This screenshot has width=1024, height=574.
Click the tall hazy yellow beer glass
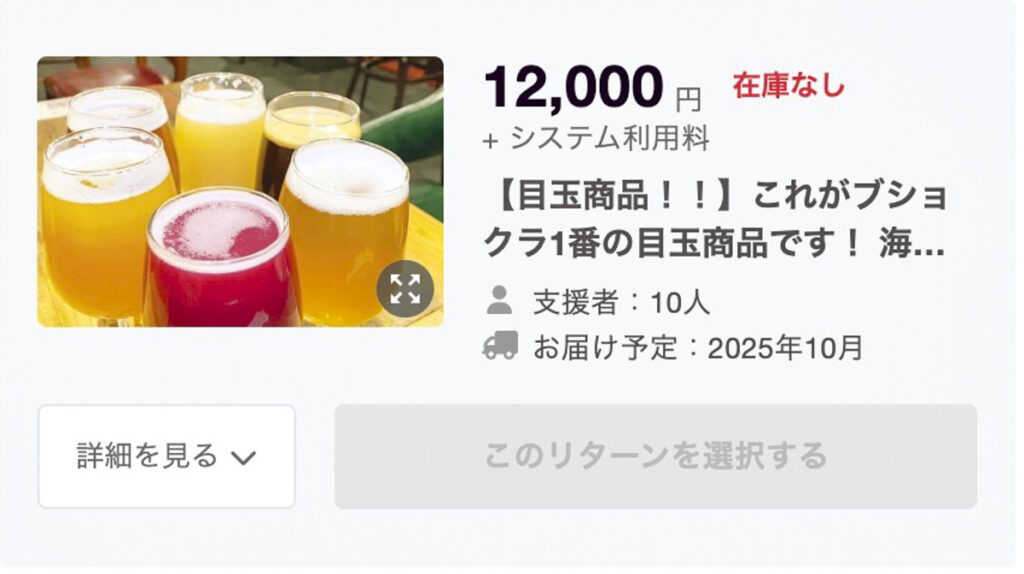(219, 131)
